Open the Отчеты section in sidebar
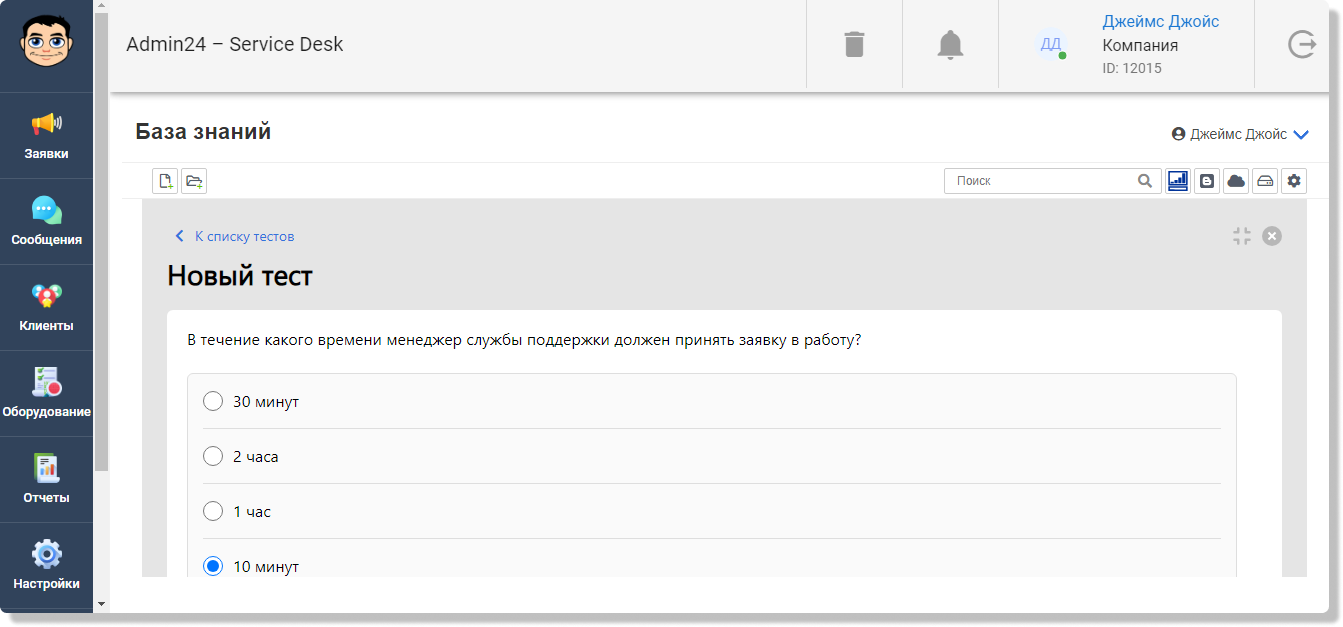Viewport: 1343px width, 627px height. coord(46,480)
